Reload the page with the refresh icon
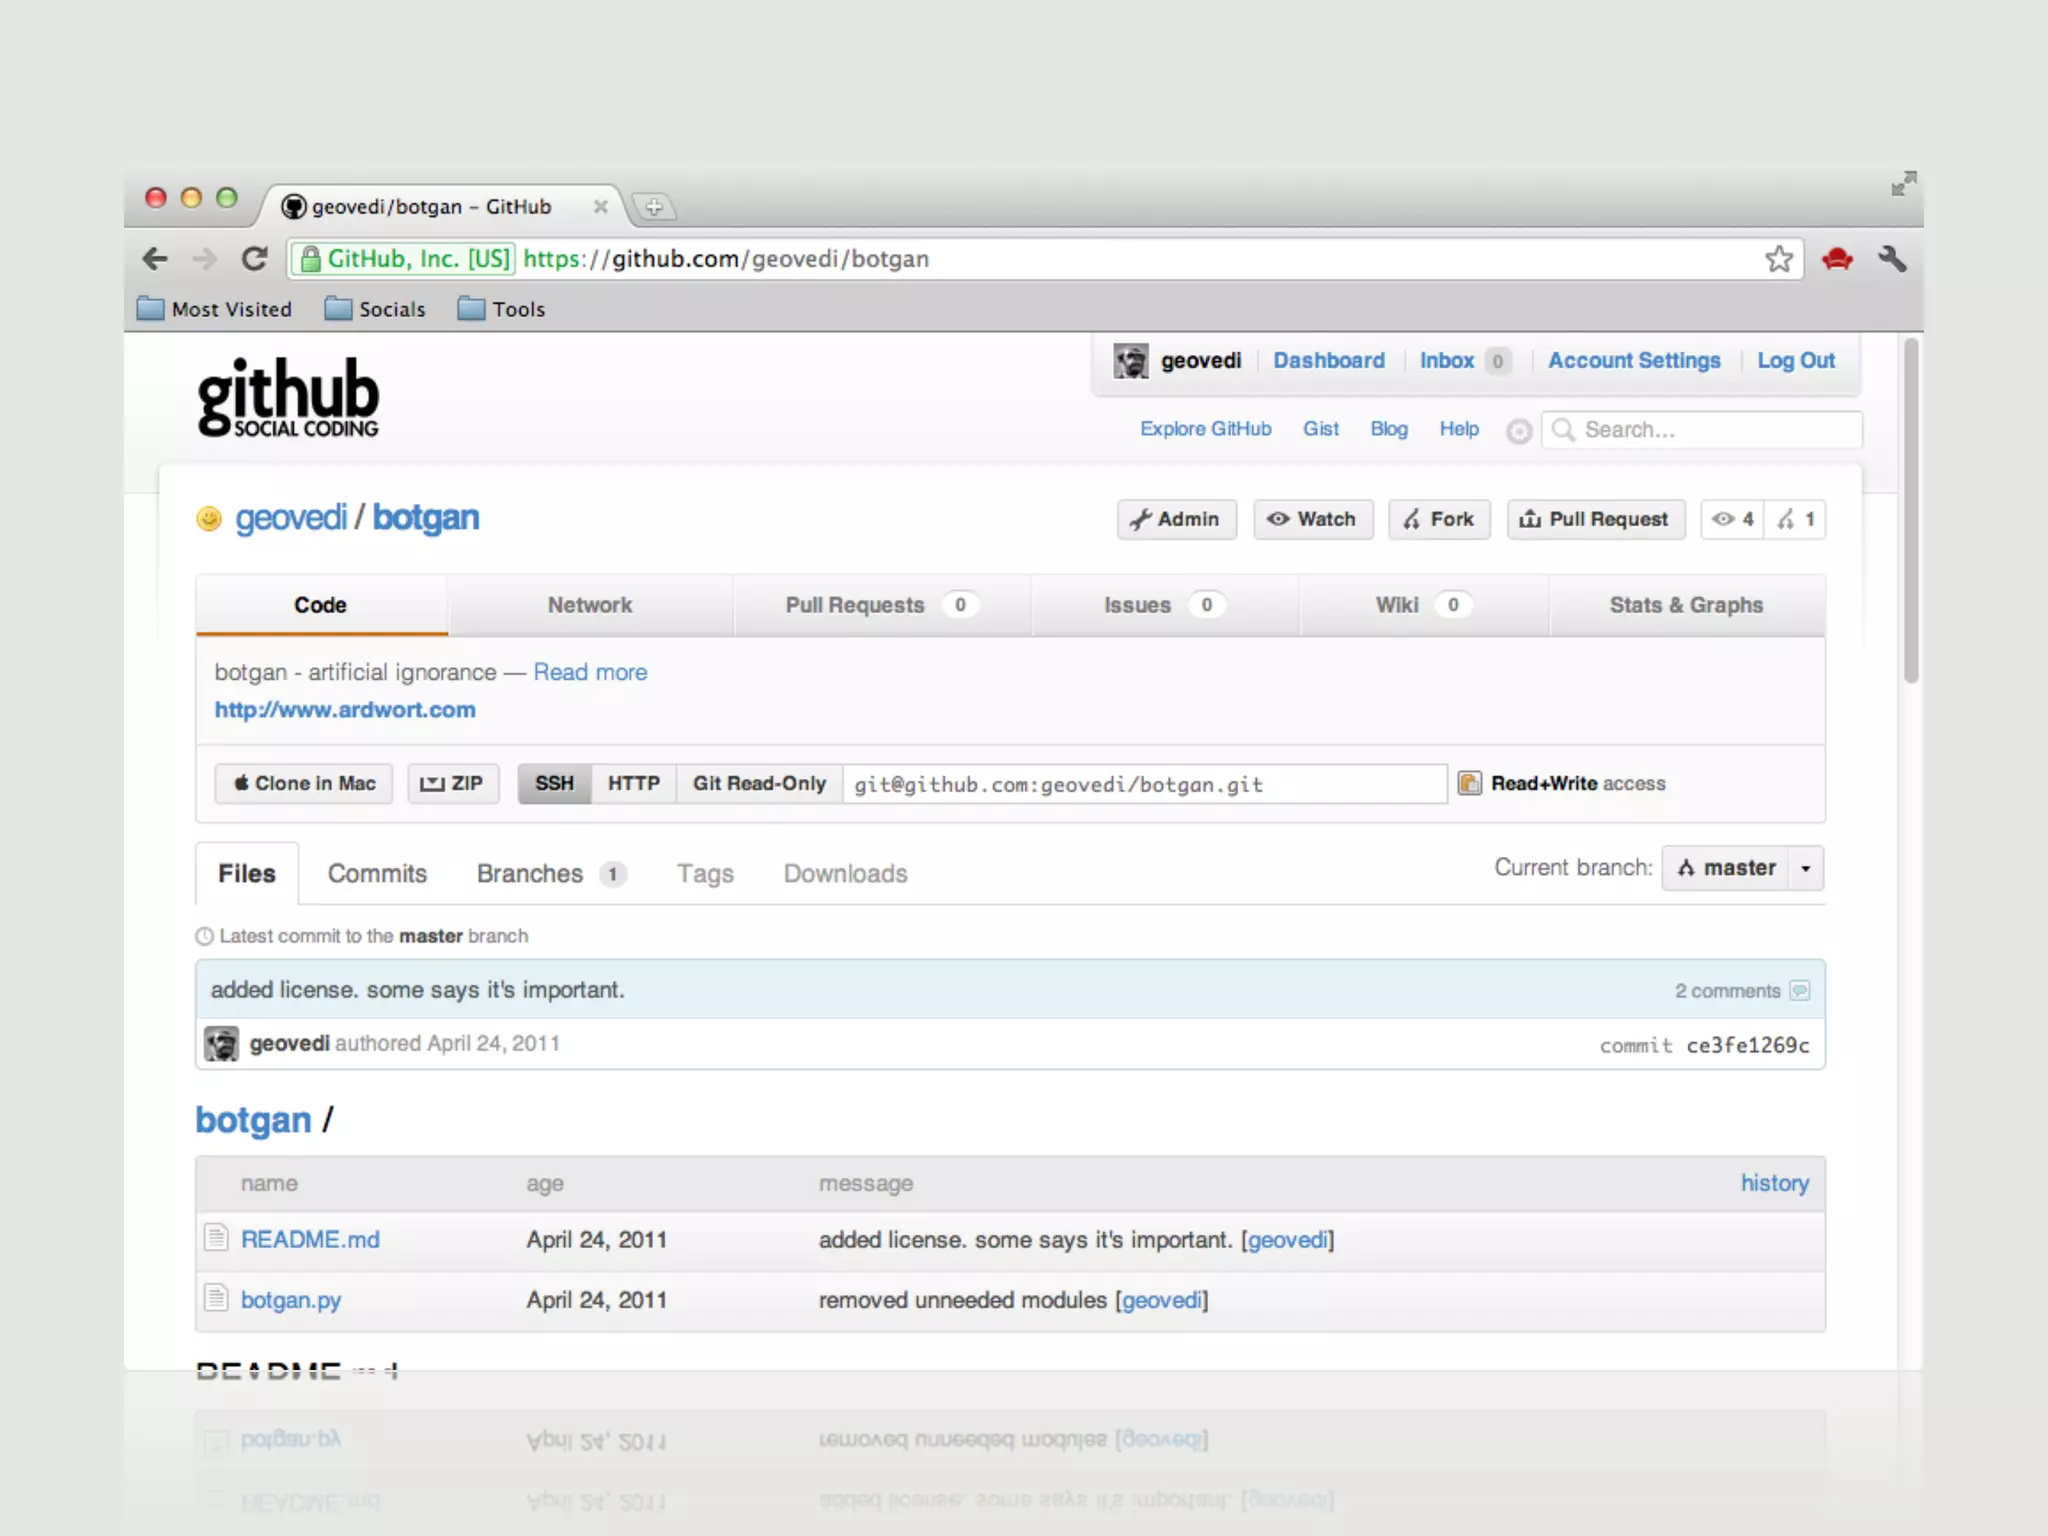 click(255, 259)
